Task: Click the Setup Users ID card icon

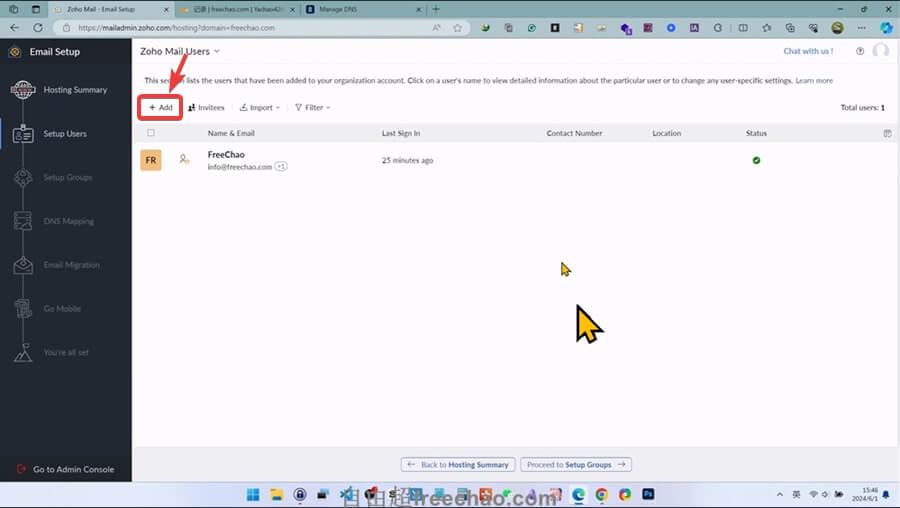Action: point(23,134)
